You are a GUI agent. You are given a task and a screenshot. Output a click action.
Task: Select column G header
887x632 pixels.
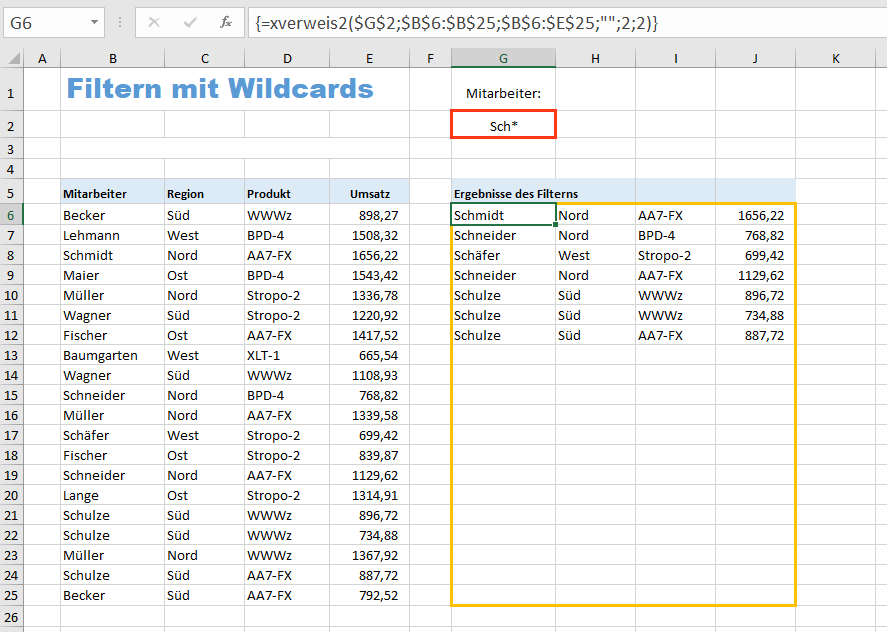point(503,58)
